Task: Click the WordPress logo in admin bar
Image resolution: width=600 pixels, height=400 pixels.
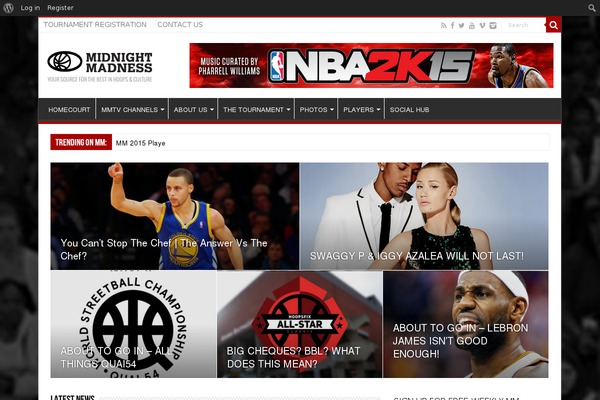Action: tap(8, 8)
